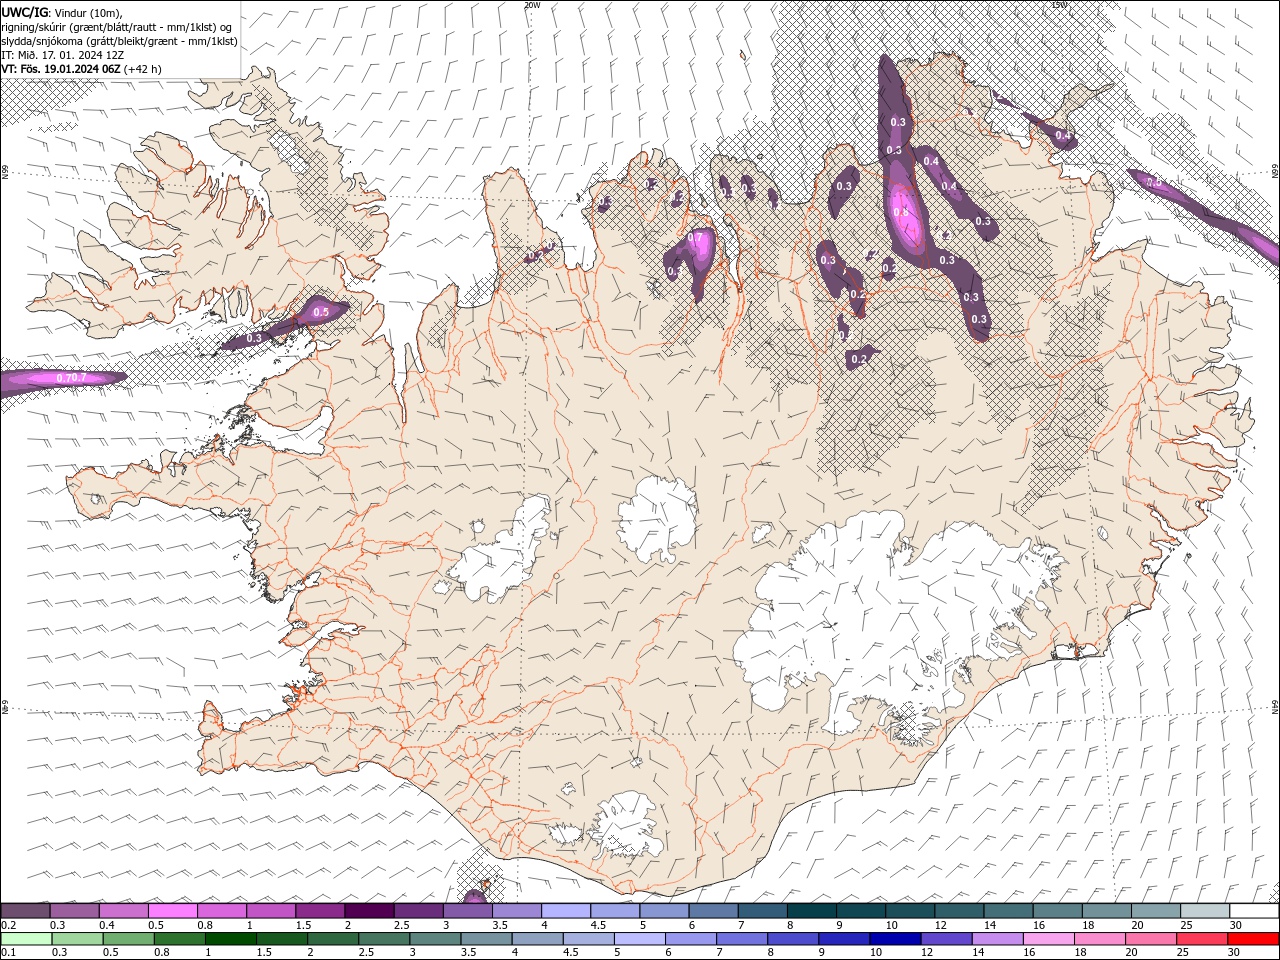Click the '(+42 h)' forecast offset text

pyautogui.click(x=143, y=69)
